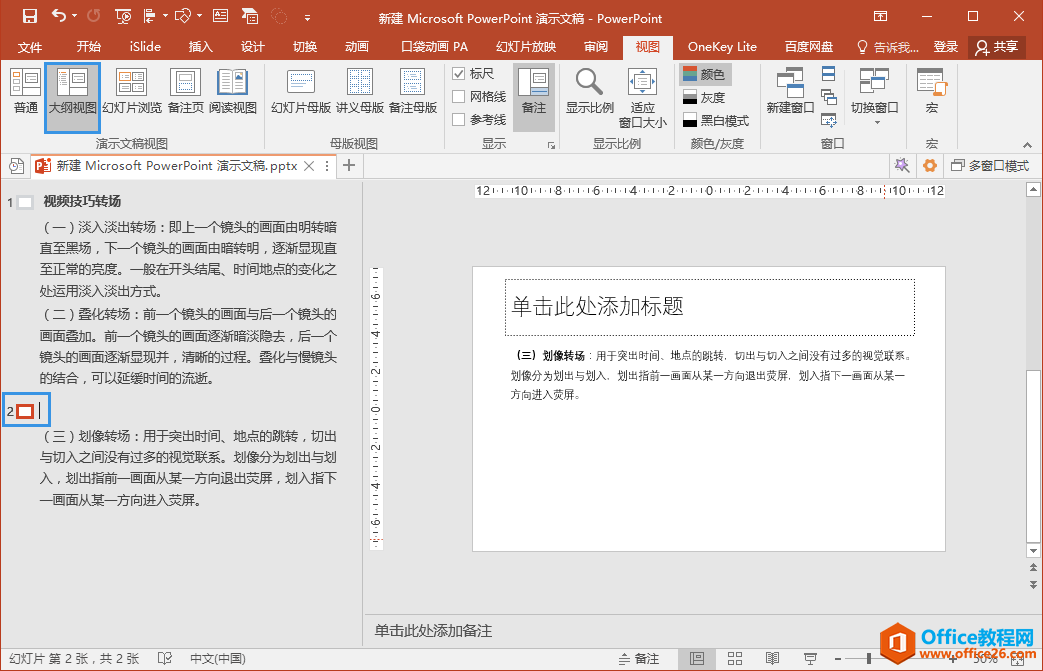Screen dimensions: 1043x671
Task: Open the Insert (插入) ribbon tab
Action: pyautogui.click(x=201, y=47)
